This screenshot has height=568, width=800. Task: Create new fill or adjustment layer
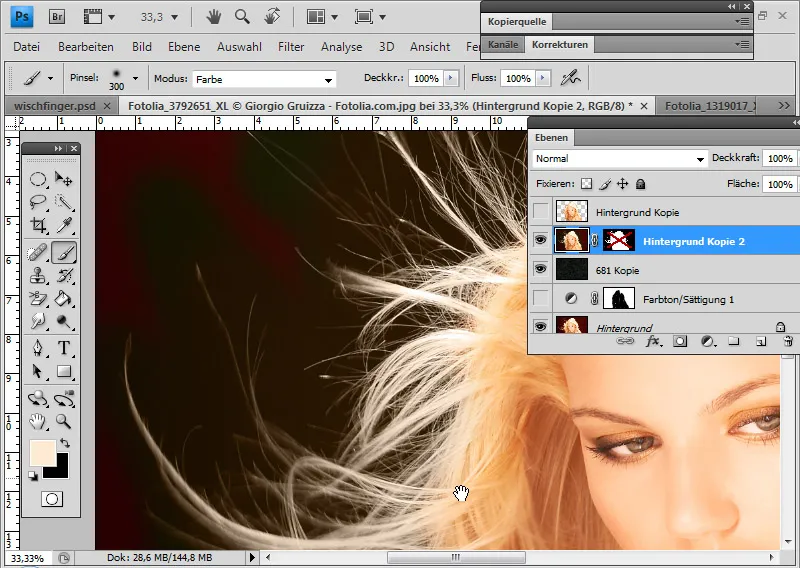point(707,341)
